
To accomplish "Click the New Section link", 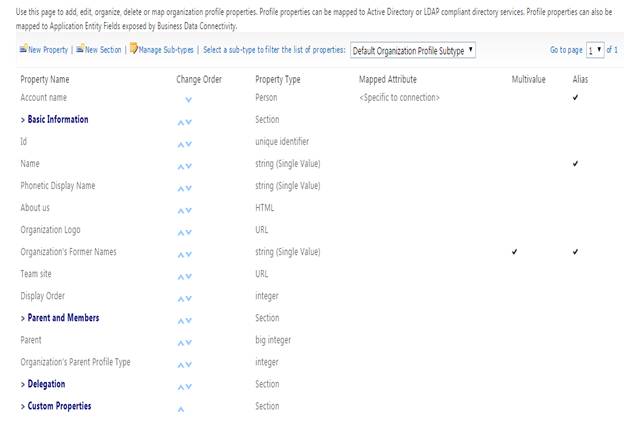I will click(x=100, y=48).
